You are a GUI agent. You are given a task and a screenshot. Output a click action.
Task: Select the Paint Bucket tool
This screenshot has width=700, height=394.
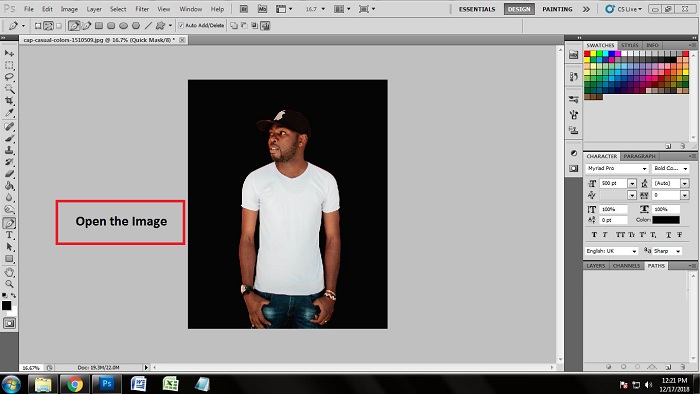click(9, 186)
